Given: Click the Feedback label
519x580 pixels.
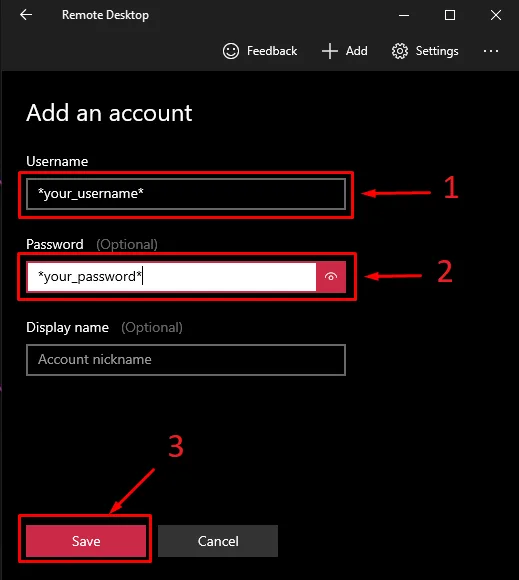Looking at the screenshot, I should click(x=272, y=51).
